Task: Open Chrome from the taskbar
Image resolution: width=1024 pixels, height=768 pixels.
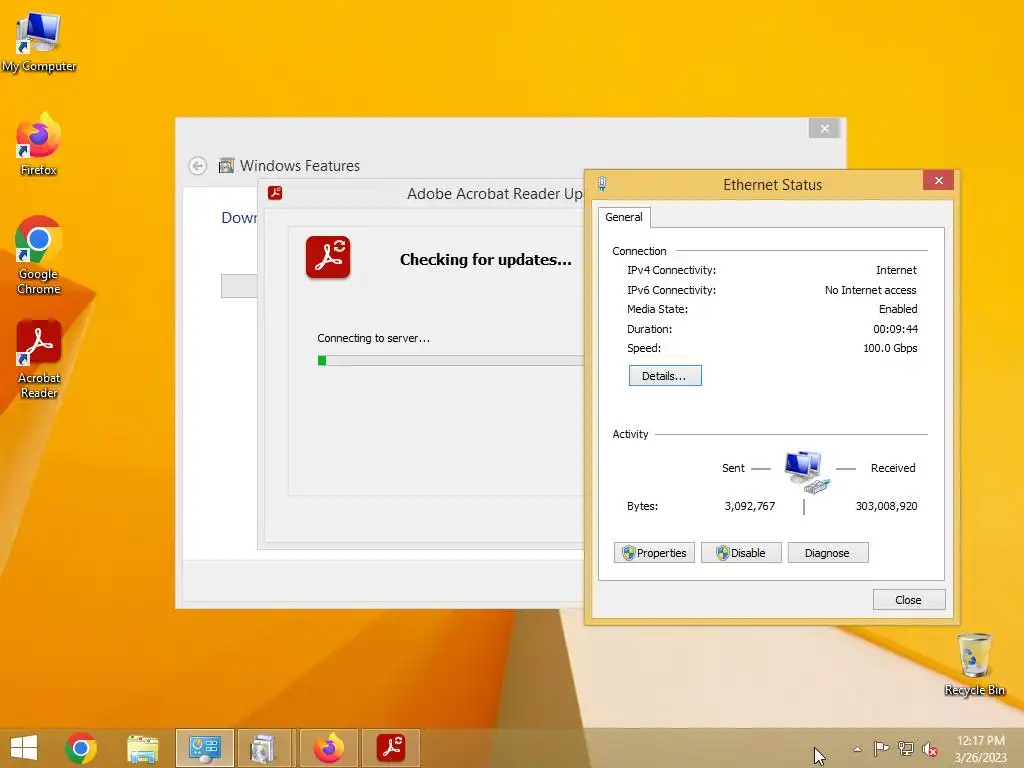Action: pos(81,748)
